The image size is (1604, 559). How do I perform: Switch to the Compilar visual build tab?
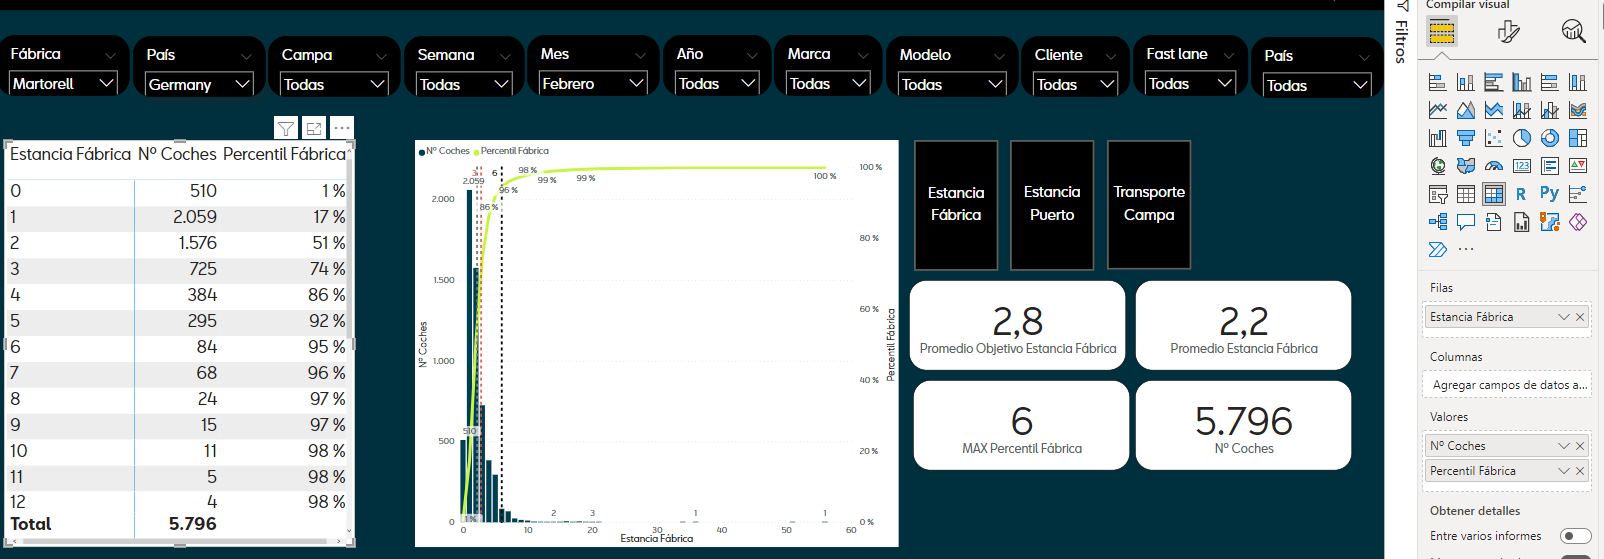[x=1441, y=32]
